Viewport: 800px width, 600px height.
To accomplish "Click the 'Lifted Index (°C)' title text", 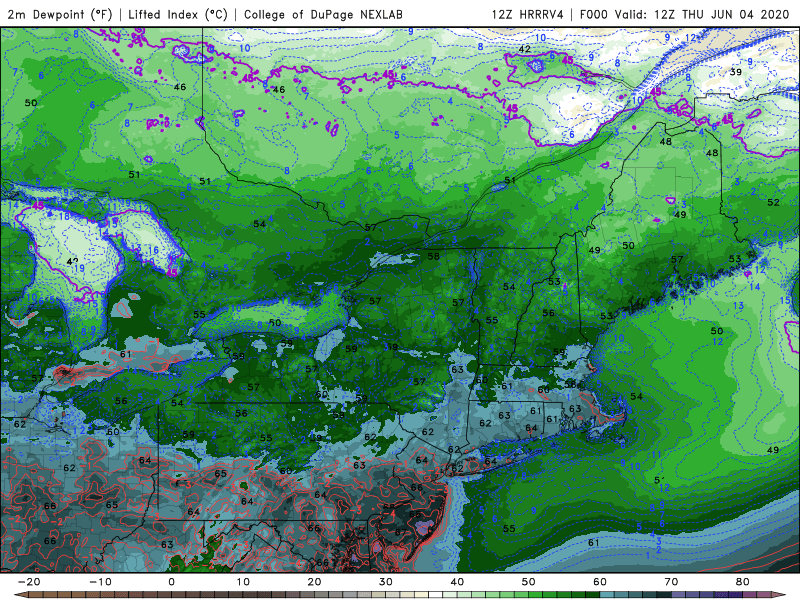I will click(x=178, y=14).
